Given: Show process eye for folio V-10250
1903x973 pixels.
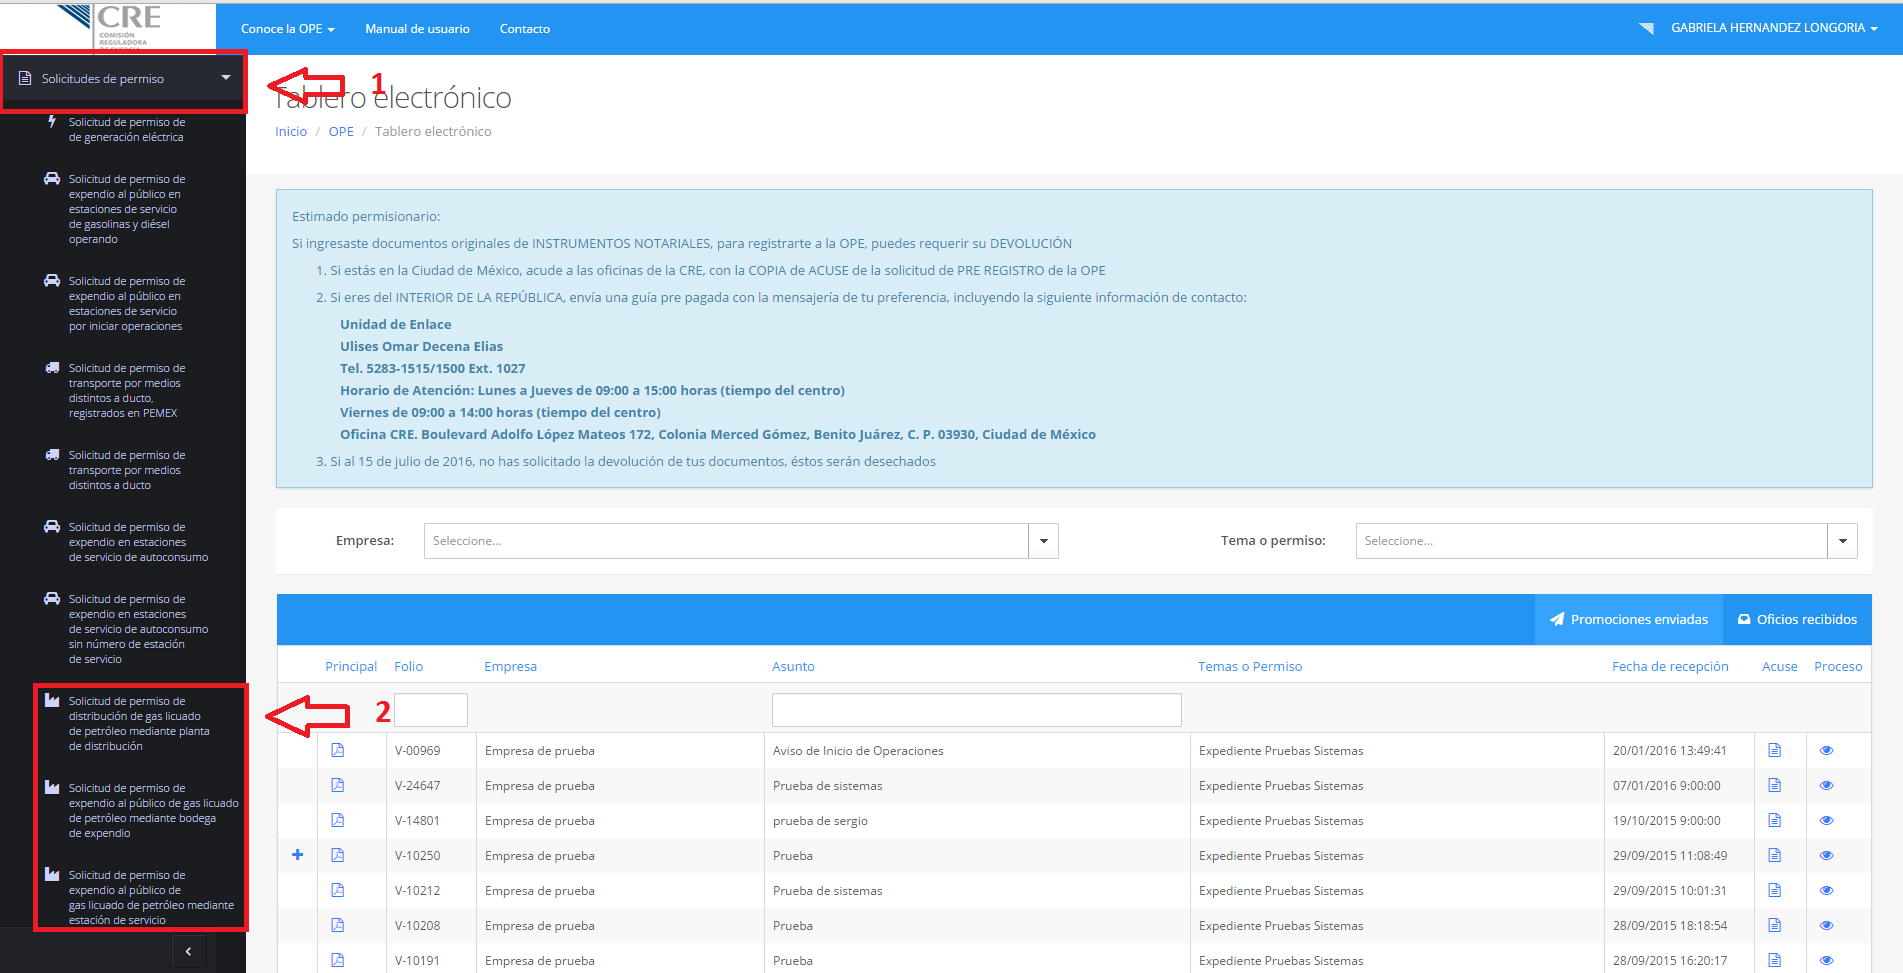Looking at the screenshot, I should point(1826,855).
